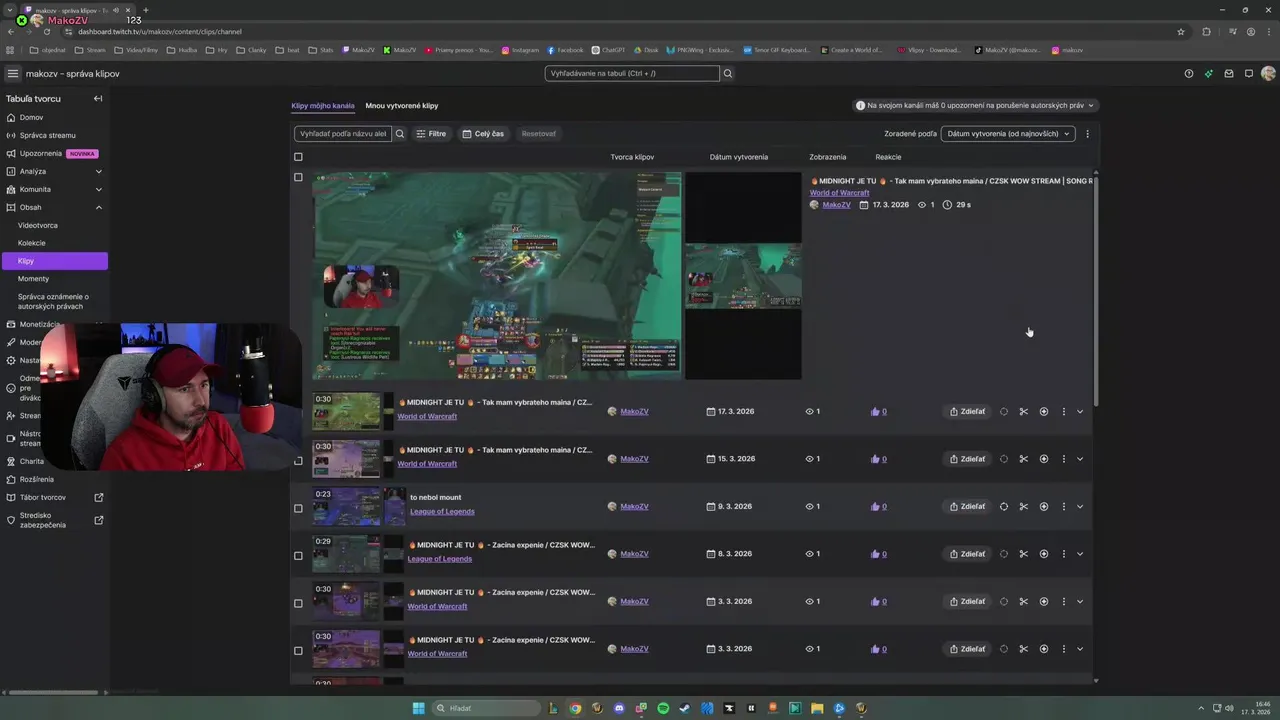Tick checkbox of the 15. 3. 2026 clip
Image resolution: width=1280 pixels, height=720 pixels.
pos(298,460)
